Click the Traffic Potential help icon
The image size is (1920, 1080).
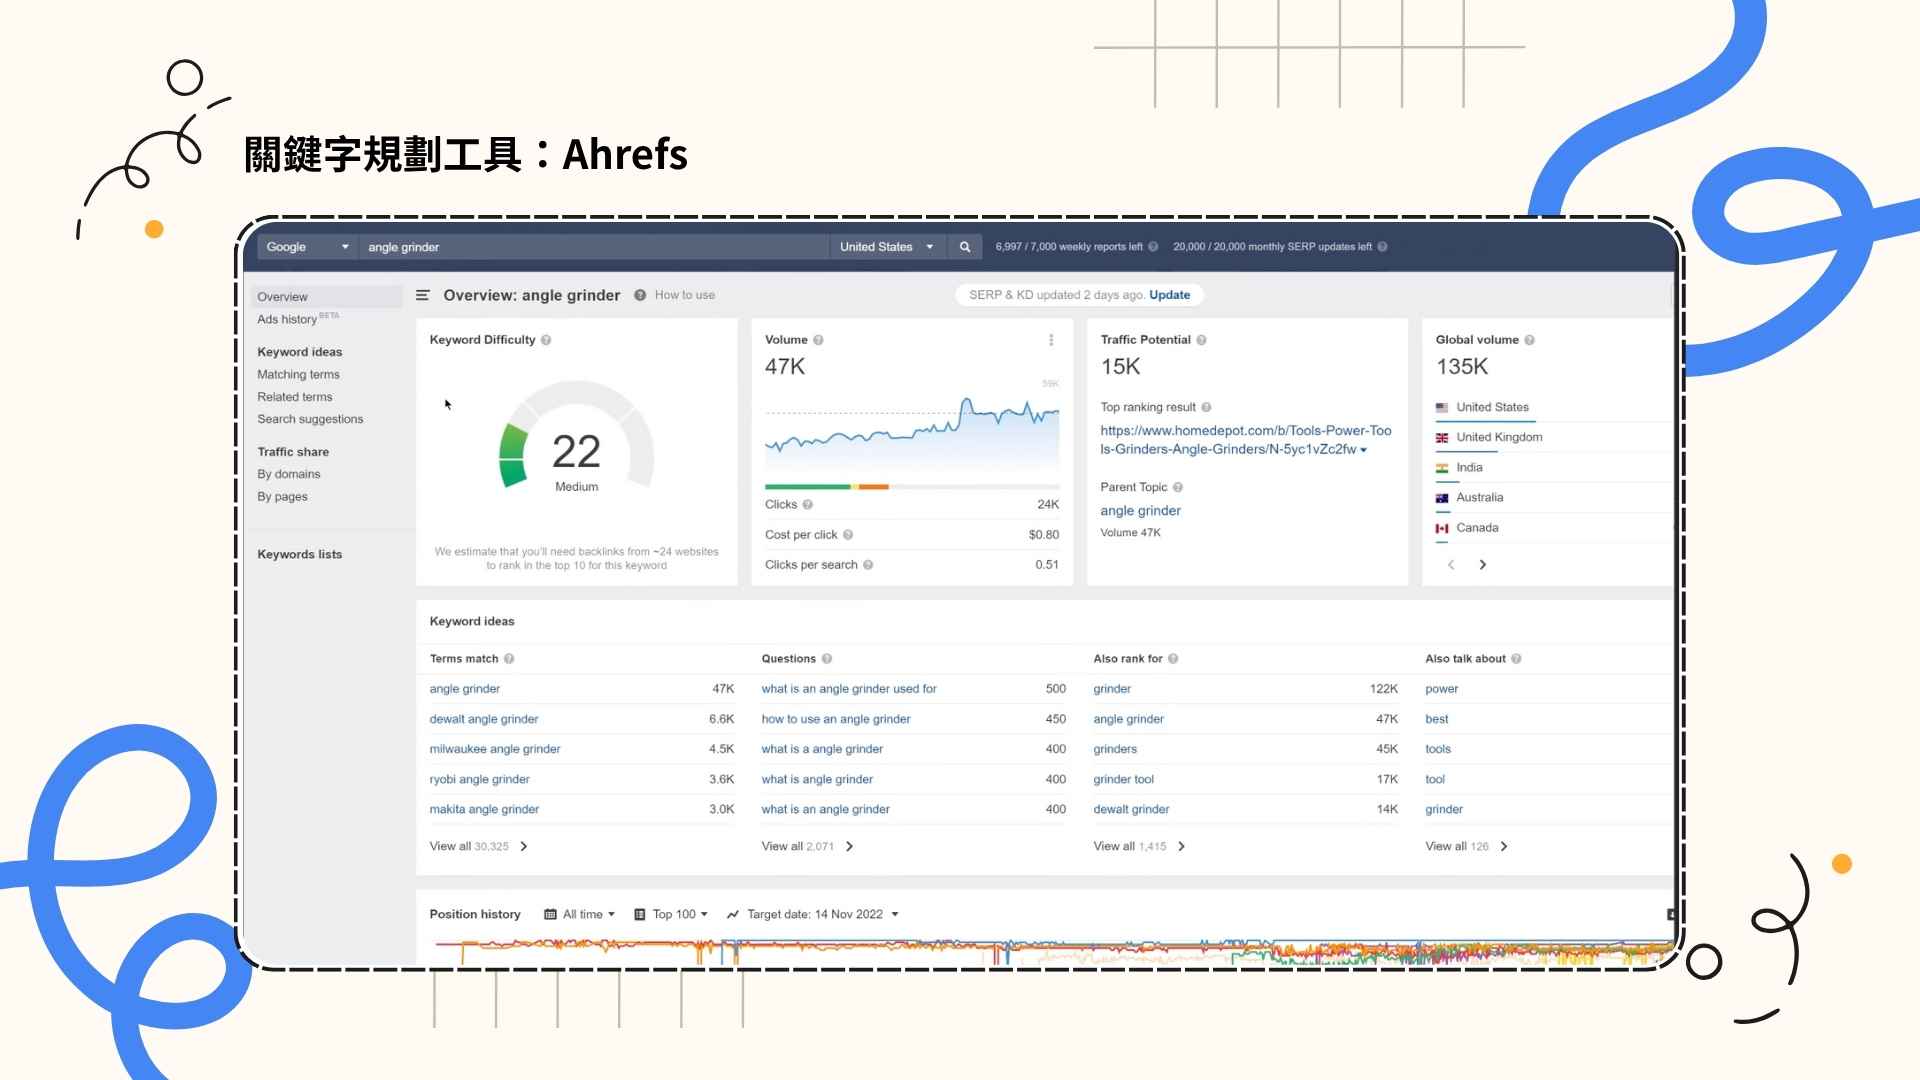coord(1201,340)
